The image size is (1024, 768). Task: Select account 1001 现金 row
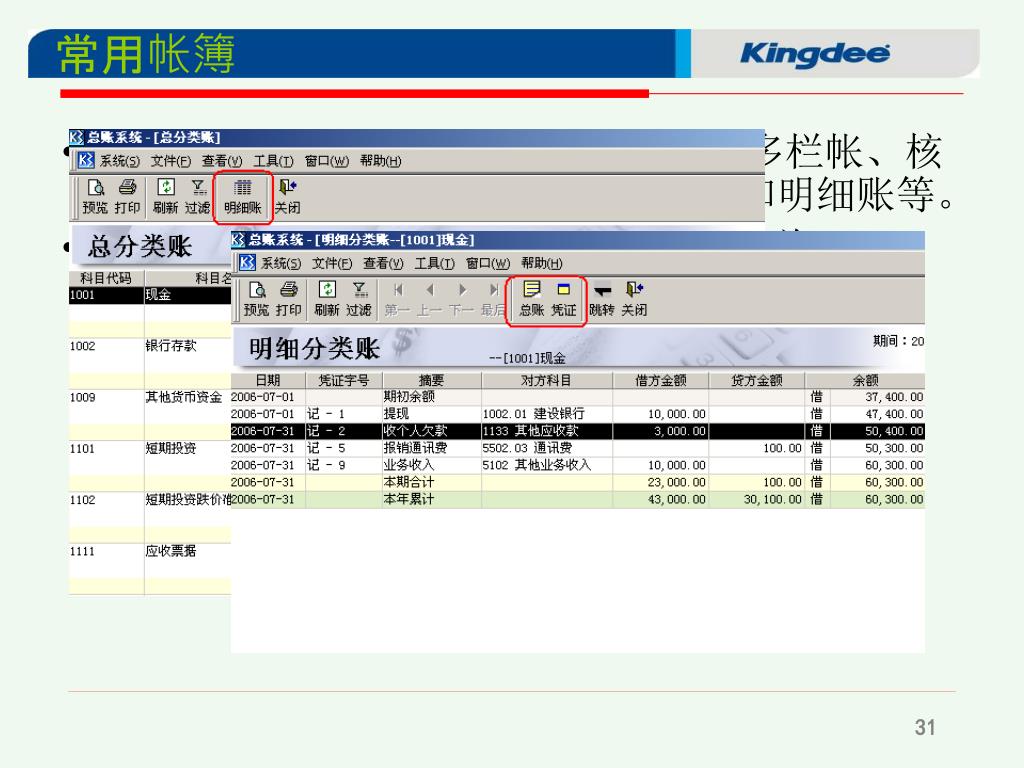[150, 295]
